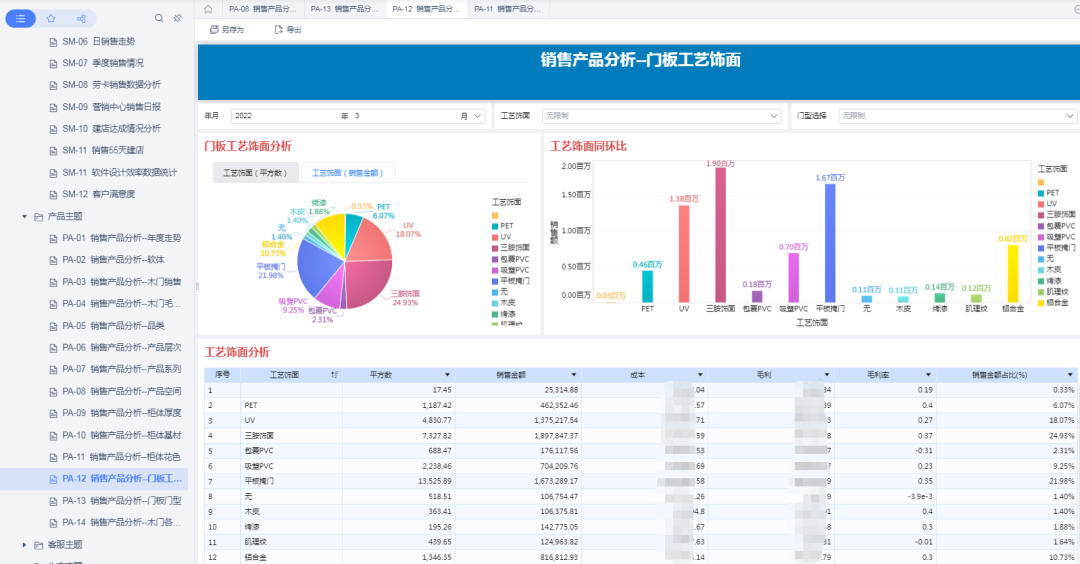
Task: Open the favorites star view
Action: pos(51,18)
